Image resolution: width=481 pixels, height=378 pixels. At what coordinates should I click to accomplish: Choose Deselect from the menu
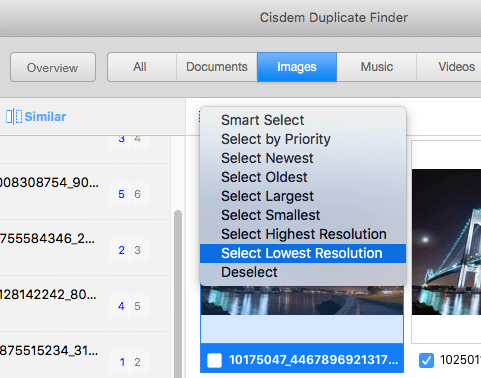coord(303,272)
